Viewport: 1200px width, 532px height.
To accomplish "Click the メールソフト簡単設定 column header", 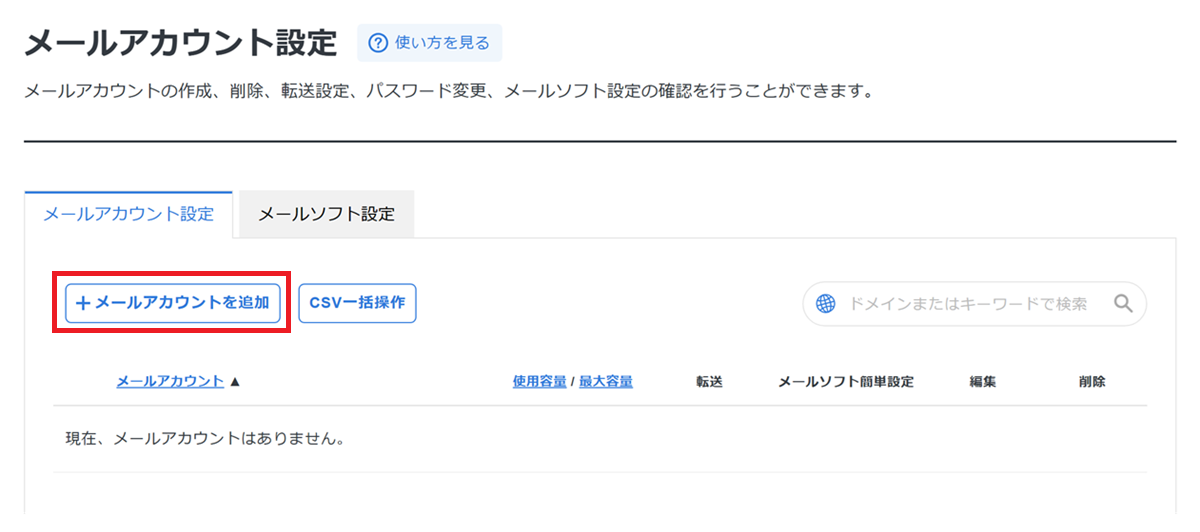I will (845, 381).
